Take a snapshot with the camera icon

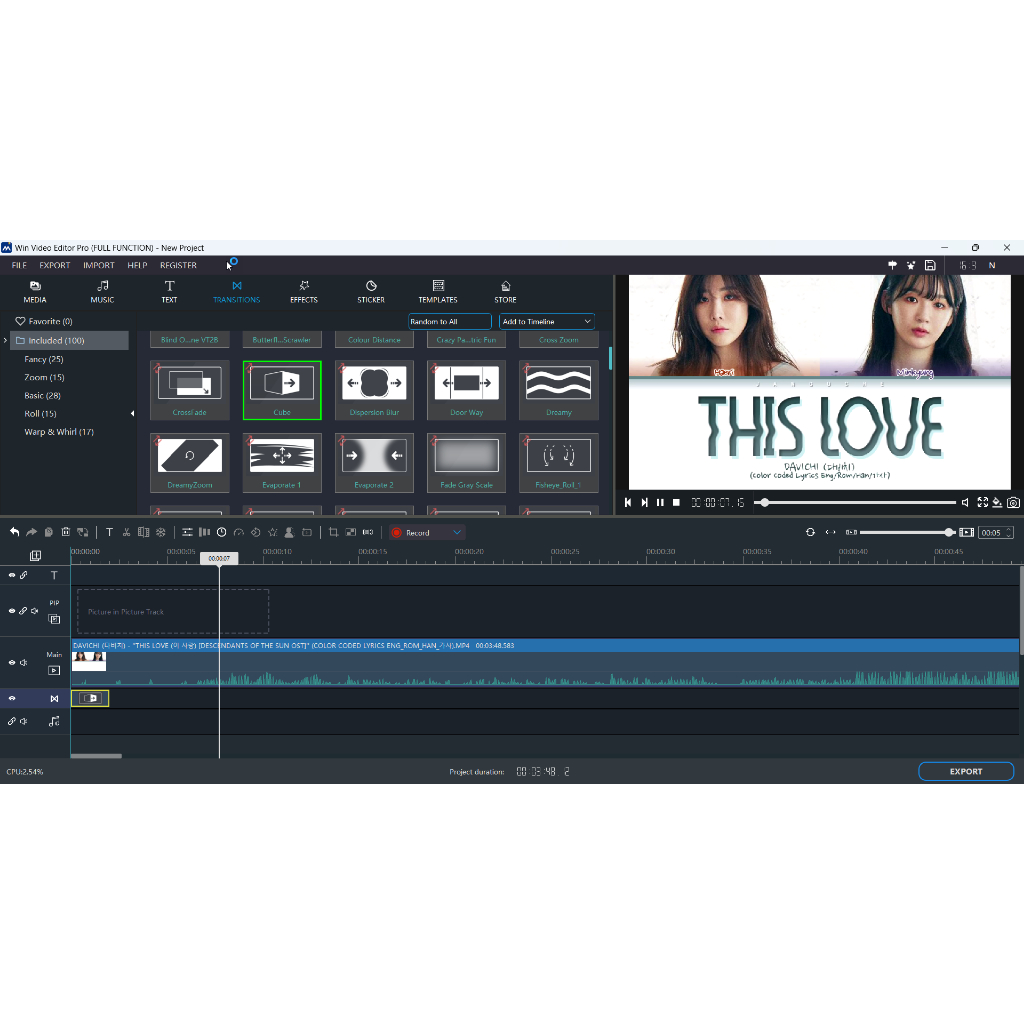pyautogui.click(x=1013, y=502)
